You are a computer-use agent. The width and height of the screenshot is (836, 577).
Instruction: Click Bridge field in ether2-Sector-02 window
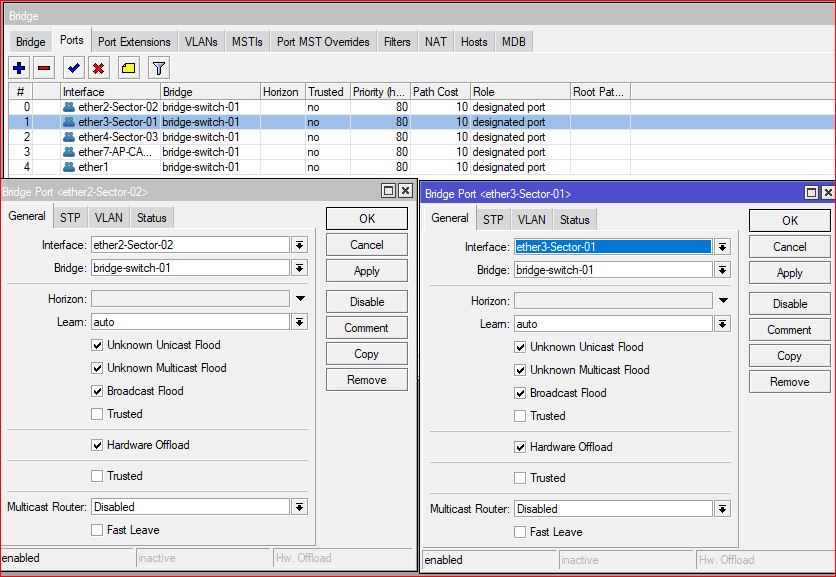coord(190,268)
